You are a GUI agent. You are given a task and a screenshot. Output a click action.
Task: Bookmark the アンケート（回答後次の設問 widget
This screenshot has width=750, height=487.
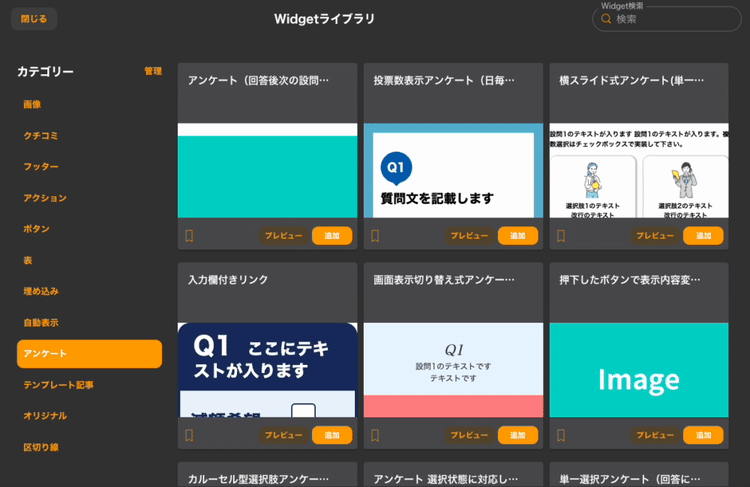189,236
